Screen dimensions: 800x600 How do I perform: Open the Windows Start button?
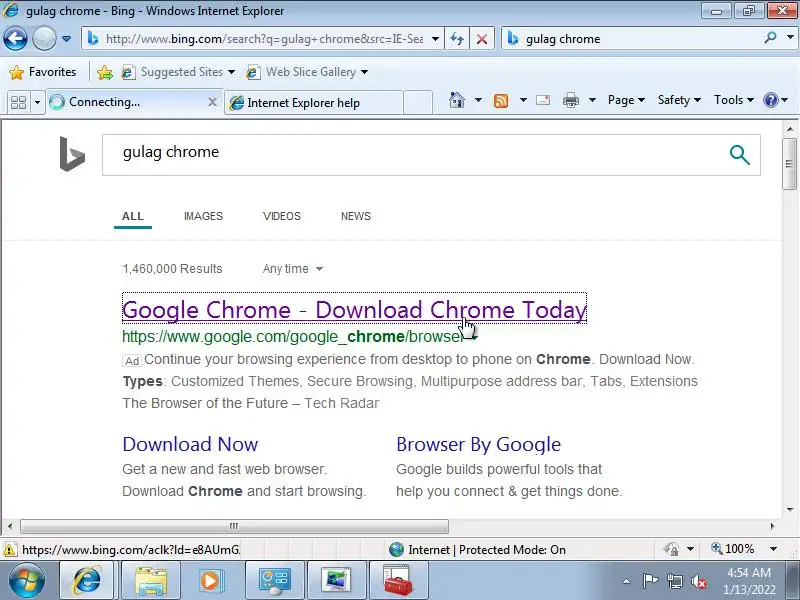coord(27,580)
